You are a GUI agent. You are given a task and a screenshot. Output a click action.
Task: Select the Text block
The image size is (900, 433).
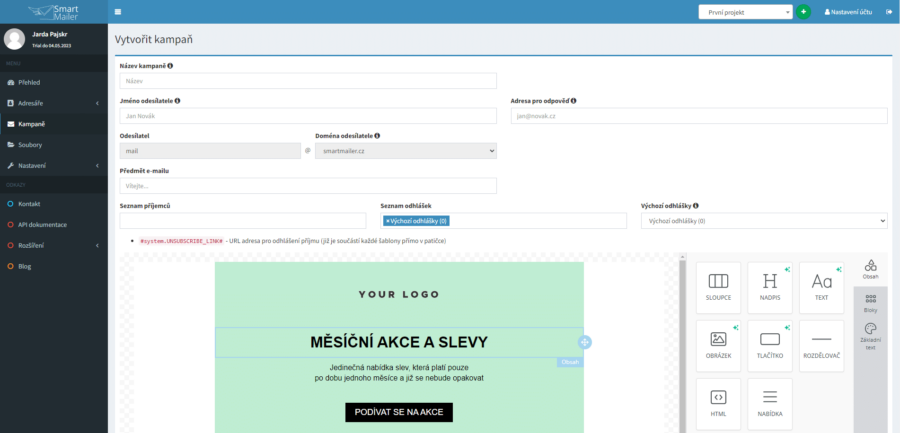tap(821, 288)
